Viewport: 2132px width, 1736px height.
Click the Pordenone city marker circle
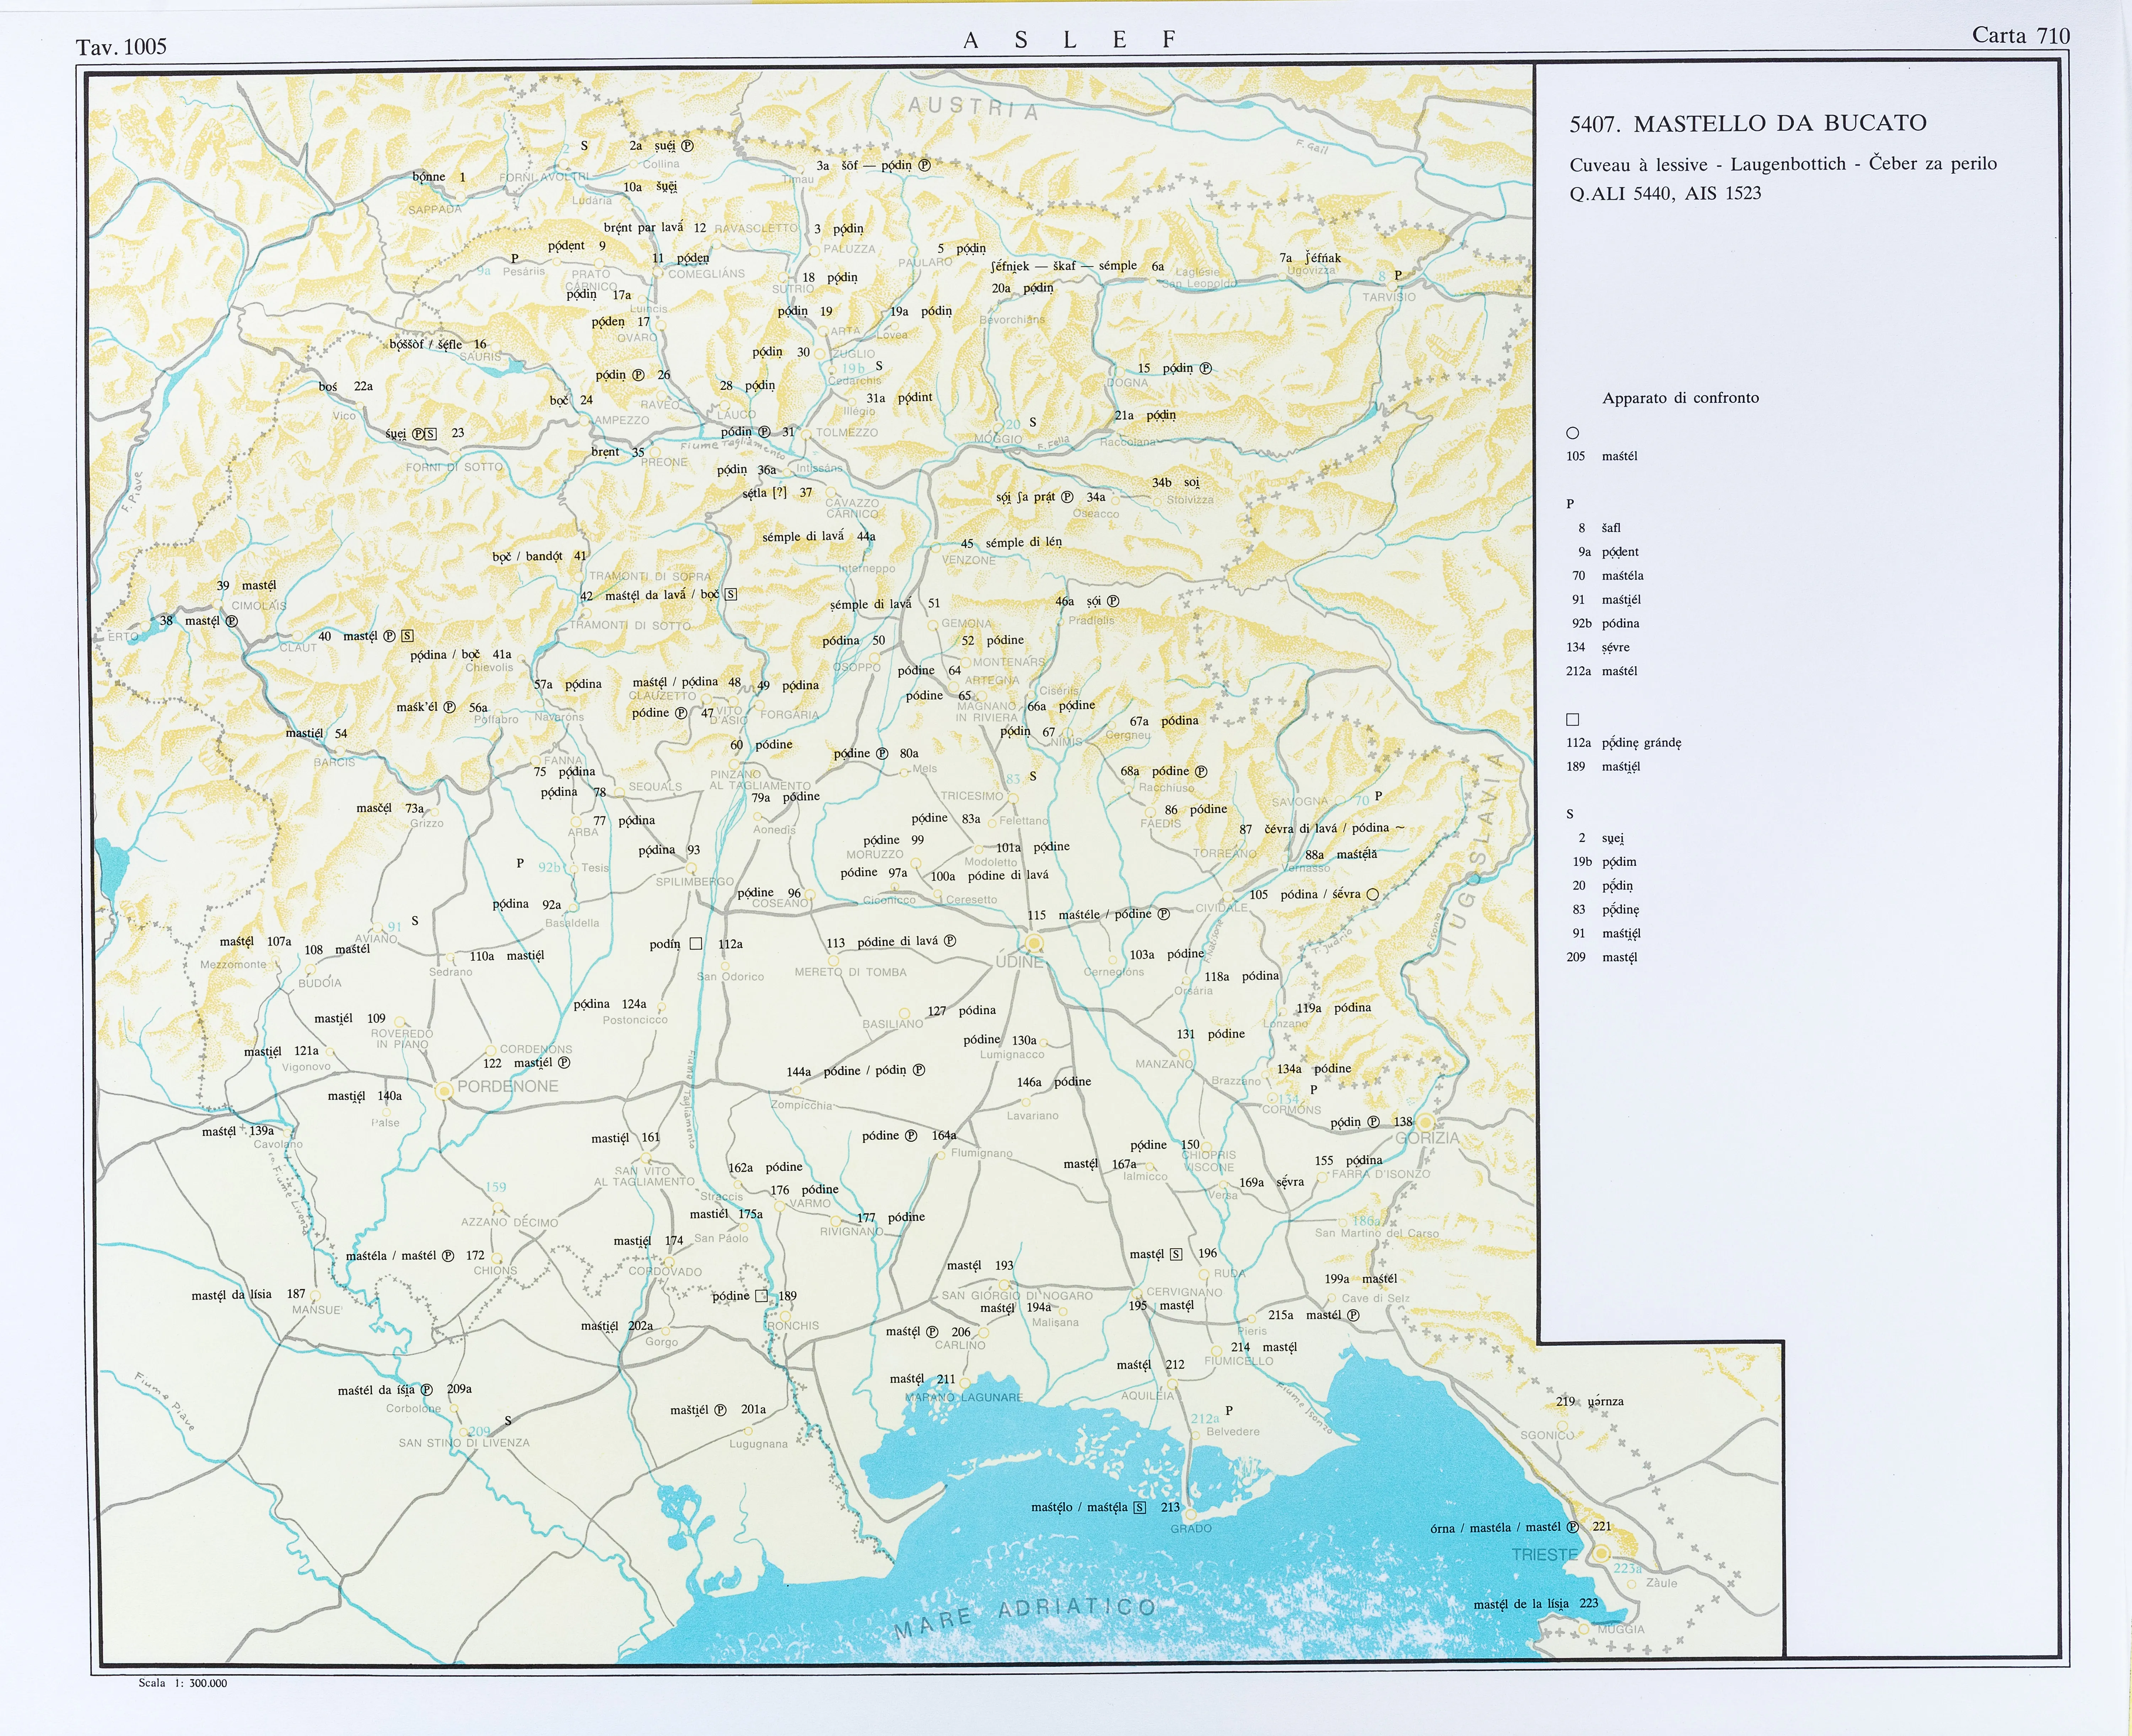(445, 1092)
